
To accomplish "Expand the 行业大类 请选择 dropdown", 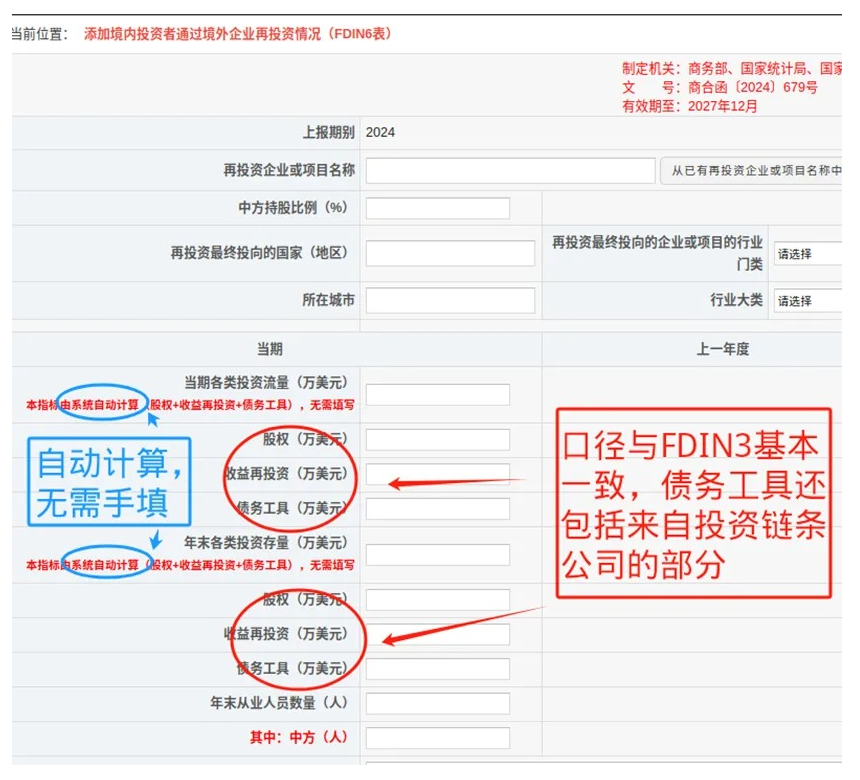I will [806, 301].
